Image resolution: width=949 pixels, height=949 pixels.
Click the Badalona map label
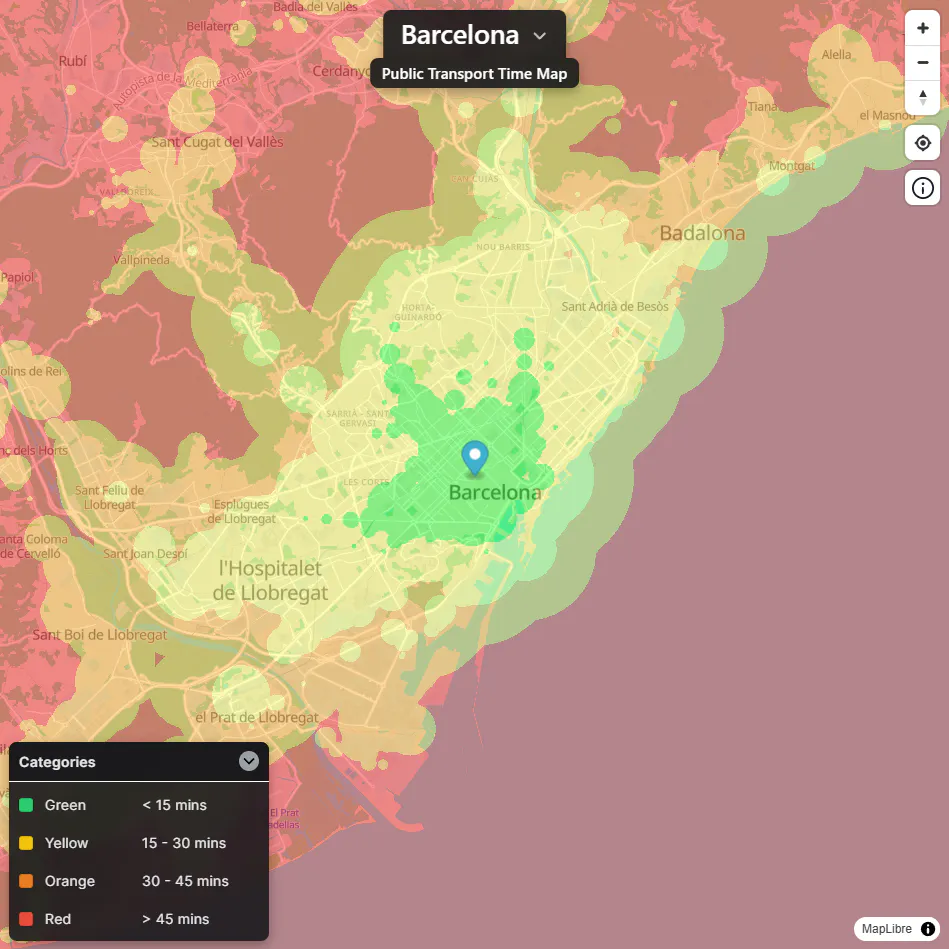click(702, 233)
